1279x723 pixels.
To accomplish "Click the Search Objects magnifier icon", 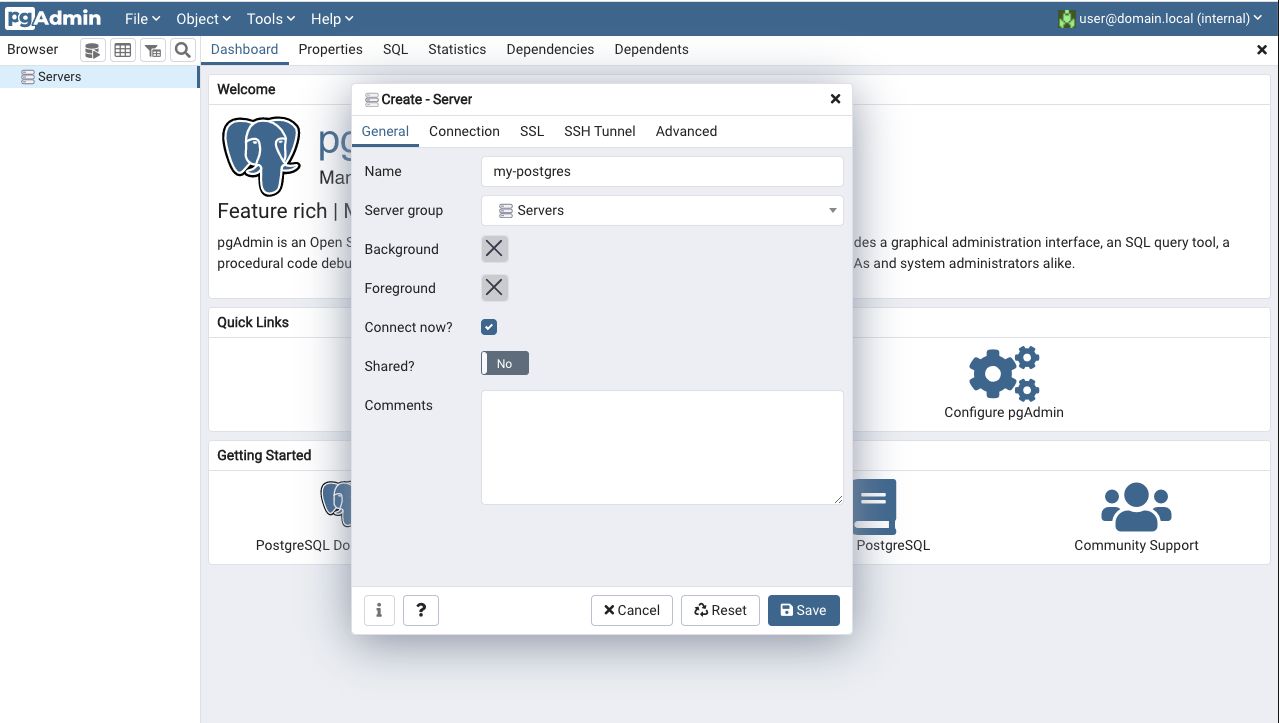I will tap(182, 50).
